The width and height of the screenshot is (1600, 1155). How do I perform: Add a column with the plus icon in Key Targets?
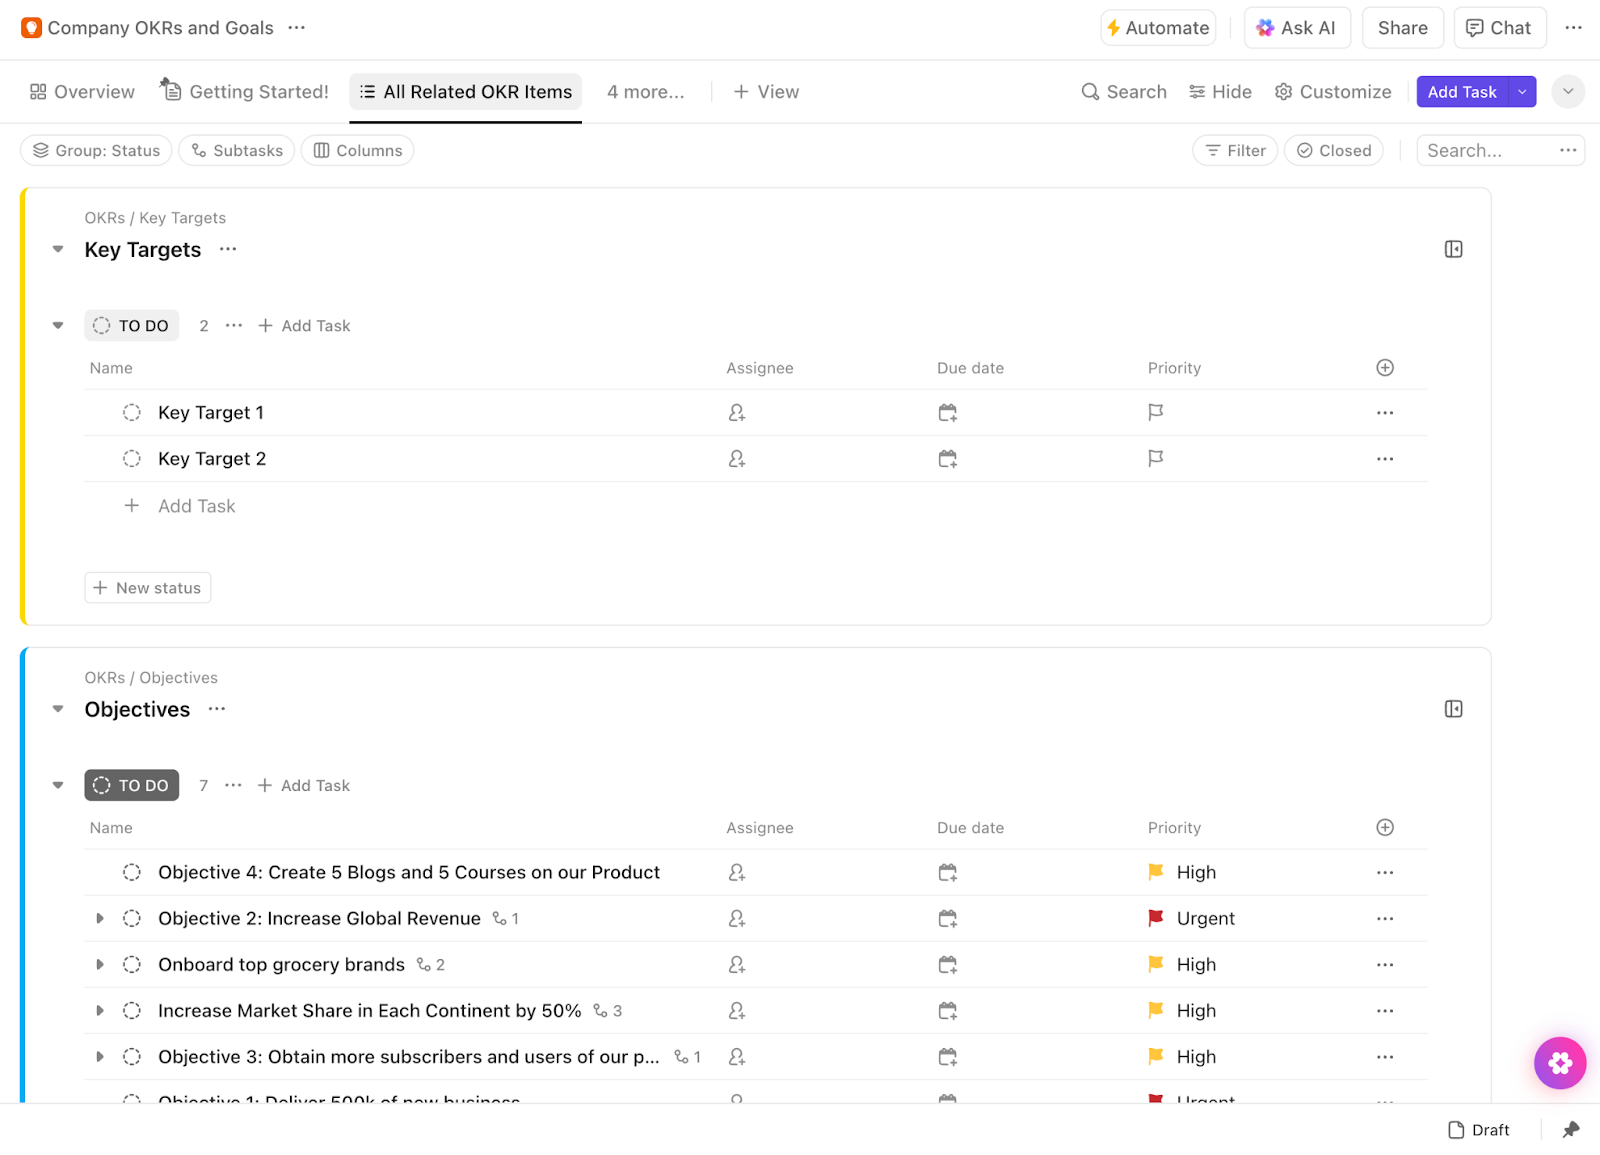(1385, 368)
